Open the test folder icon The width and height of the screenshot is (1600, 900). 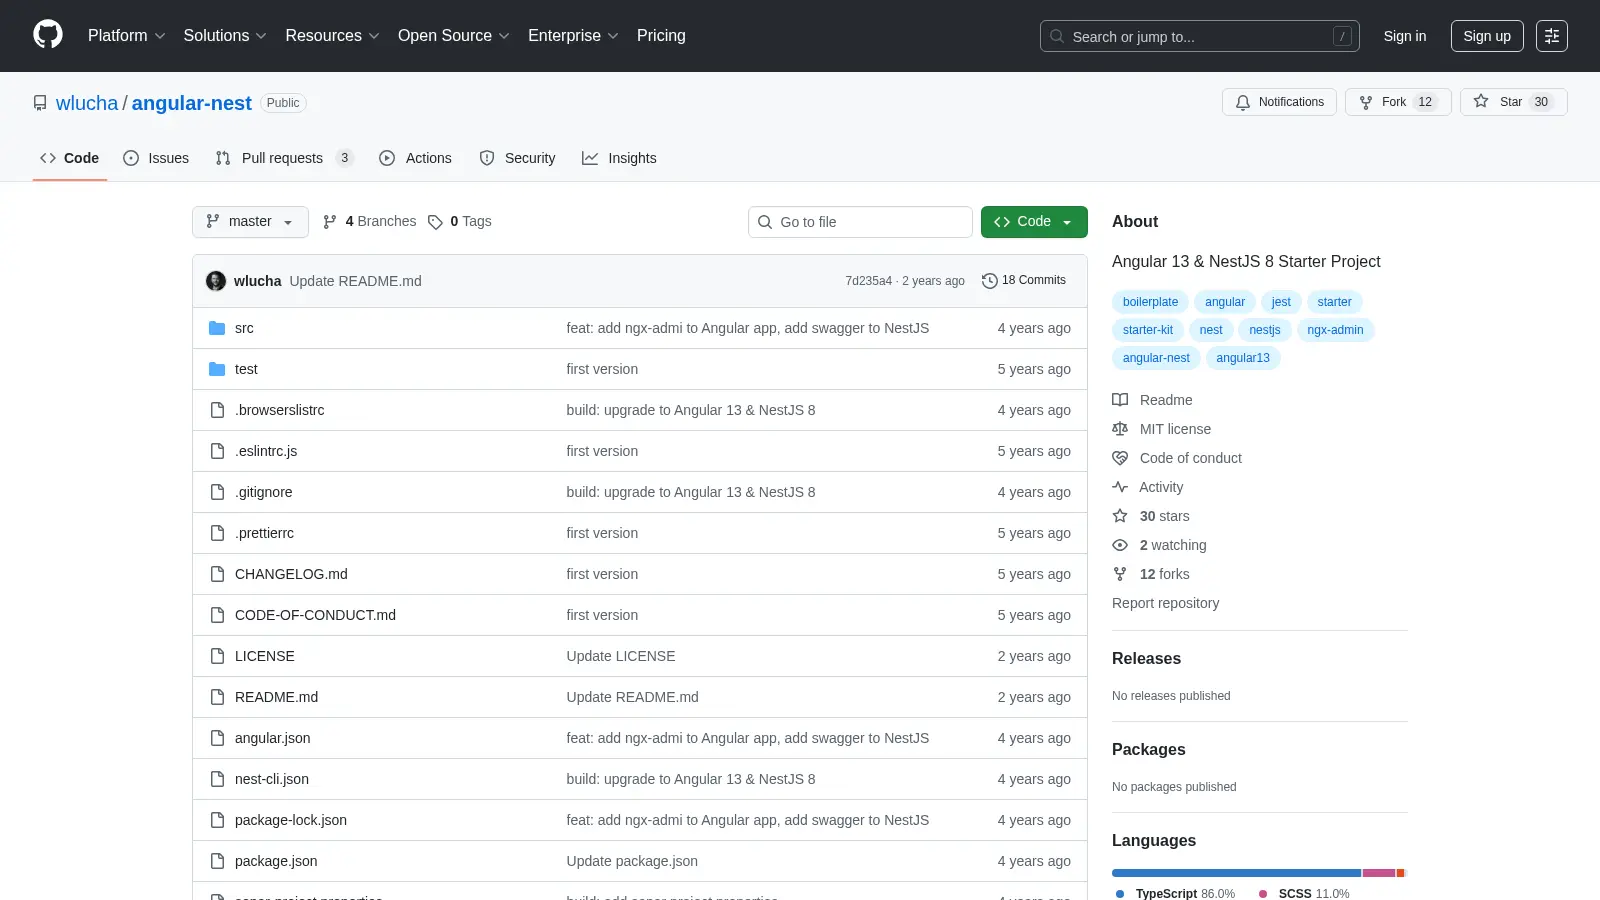click(217, 369)
